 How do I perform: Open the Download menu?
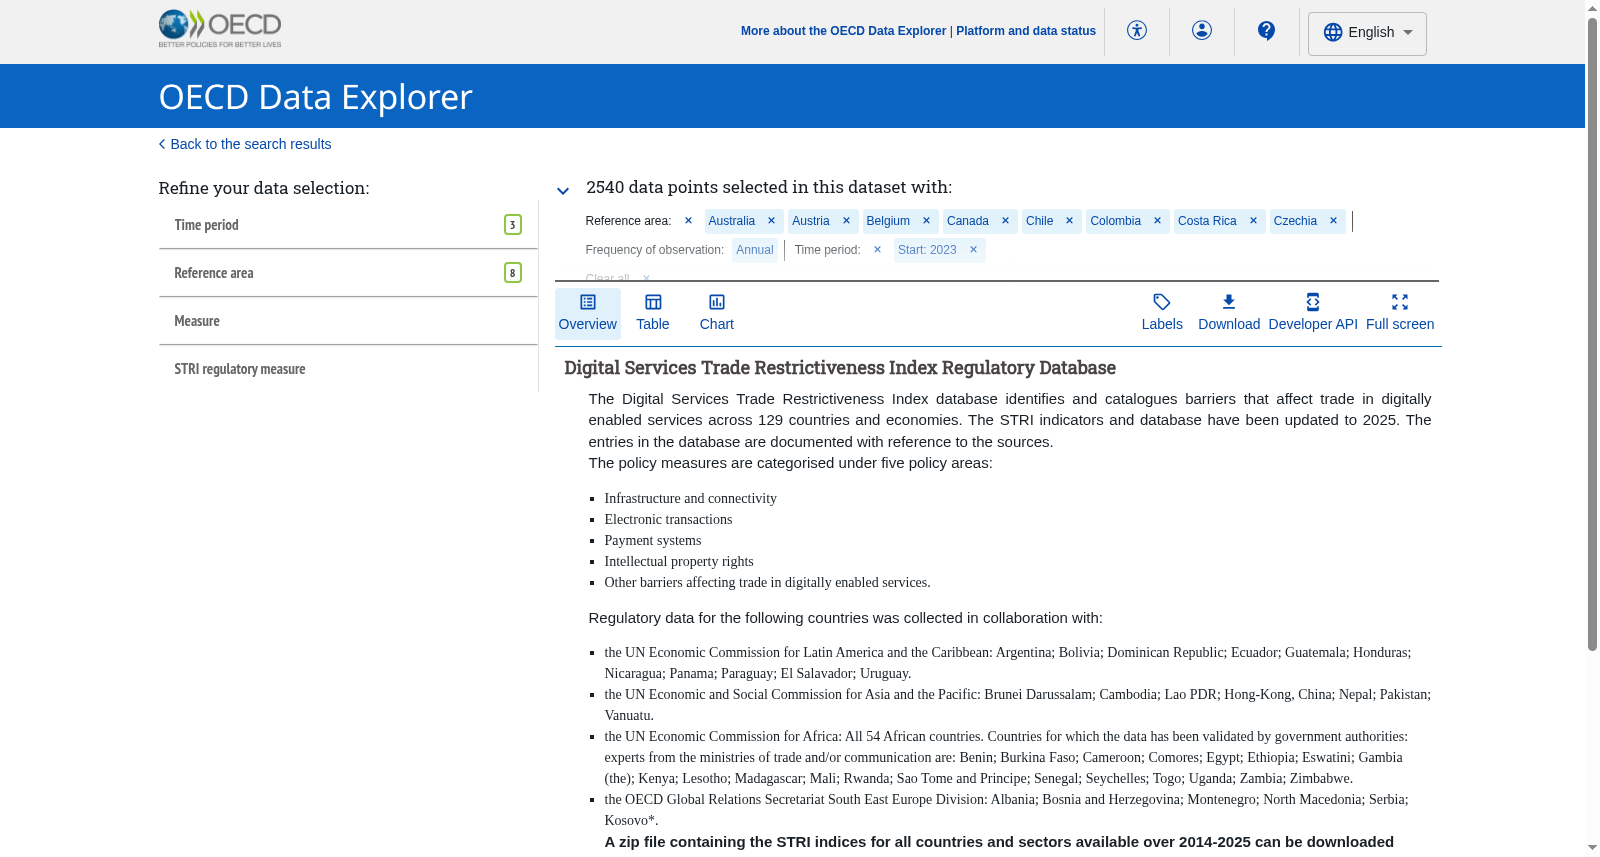coord(1229,313)
